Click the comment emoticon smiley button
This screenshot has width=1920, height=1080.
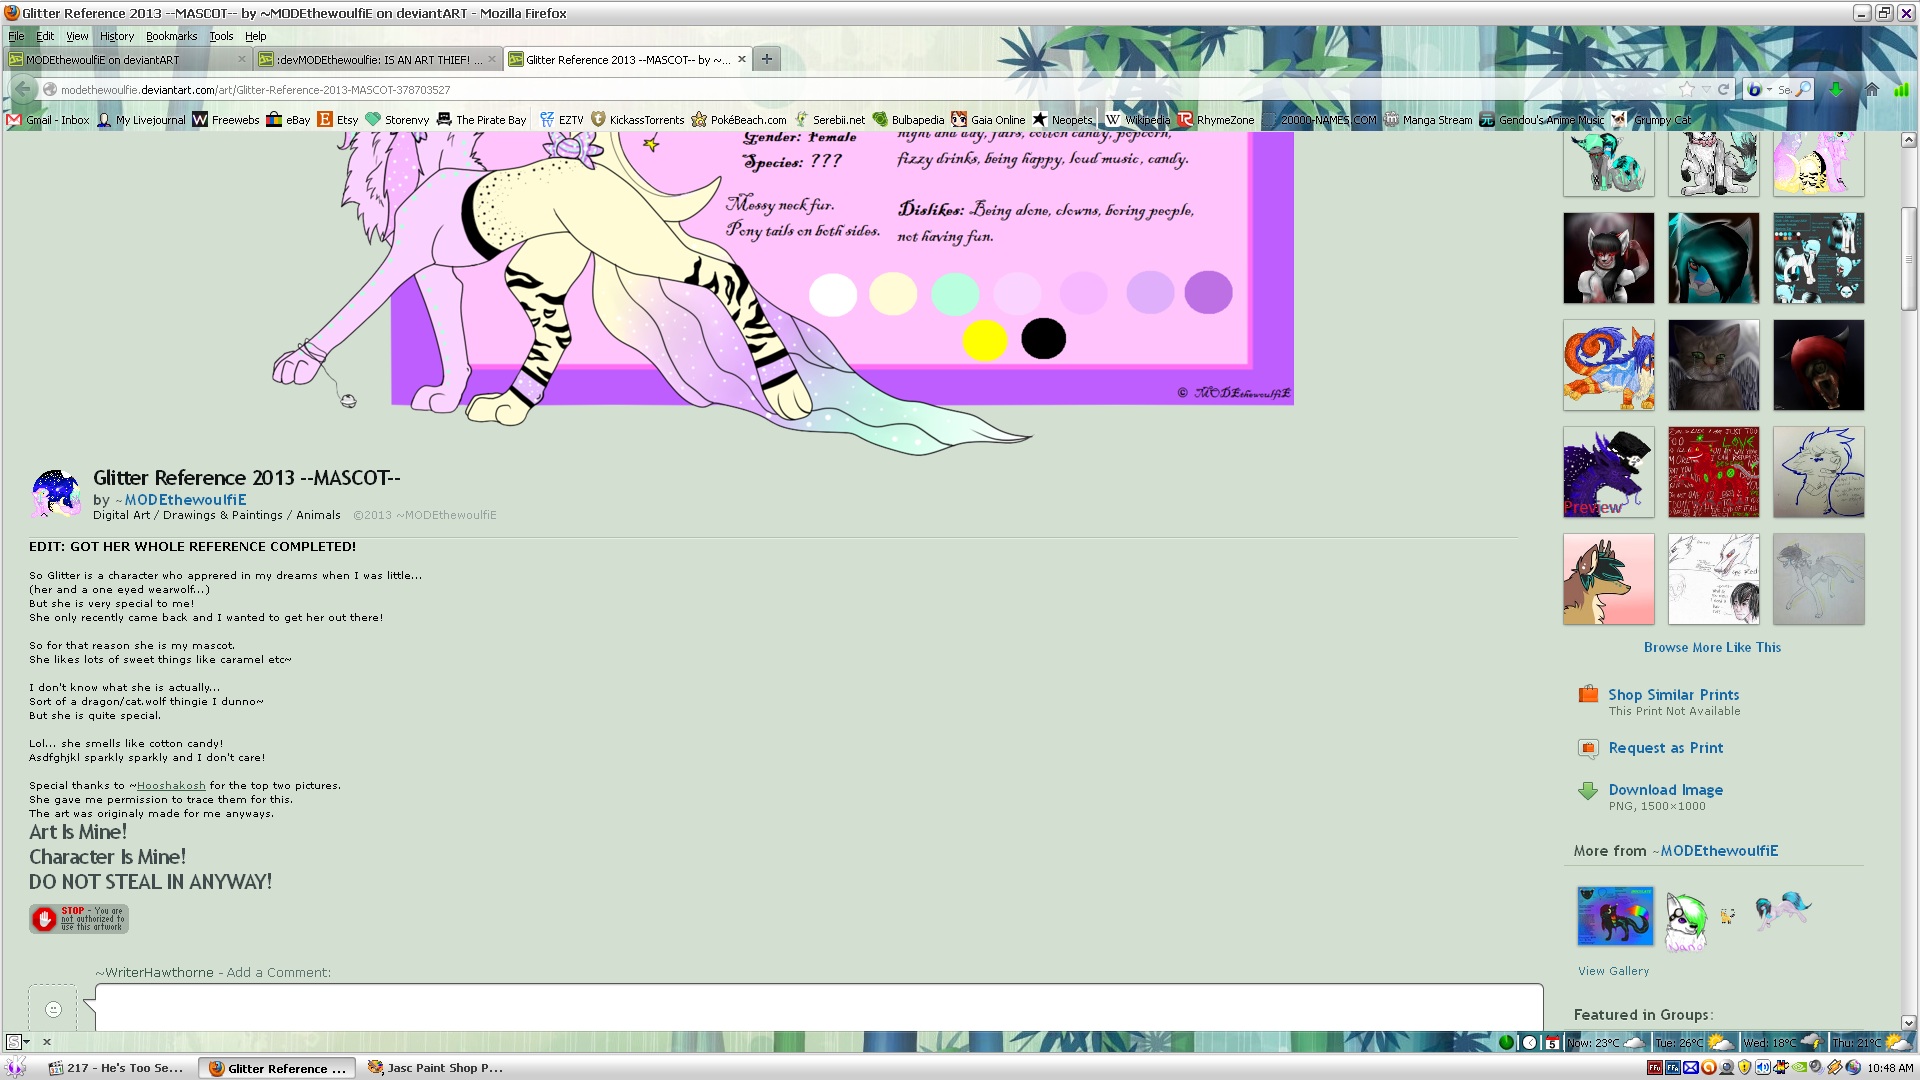54,1009
